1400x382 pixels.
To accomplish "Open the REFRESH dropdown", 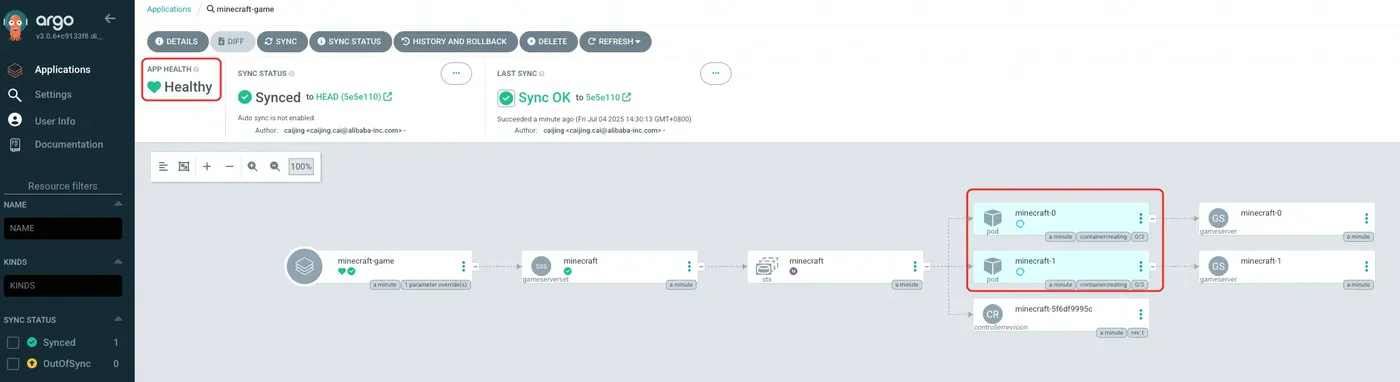I will click(x=615, y=41).
